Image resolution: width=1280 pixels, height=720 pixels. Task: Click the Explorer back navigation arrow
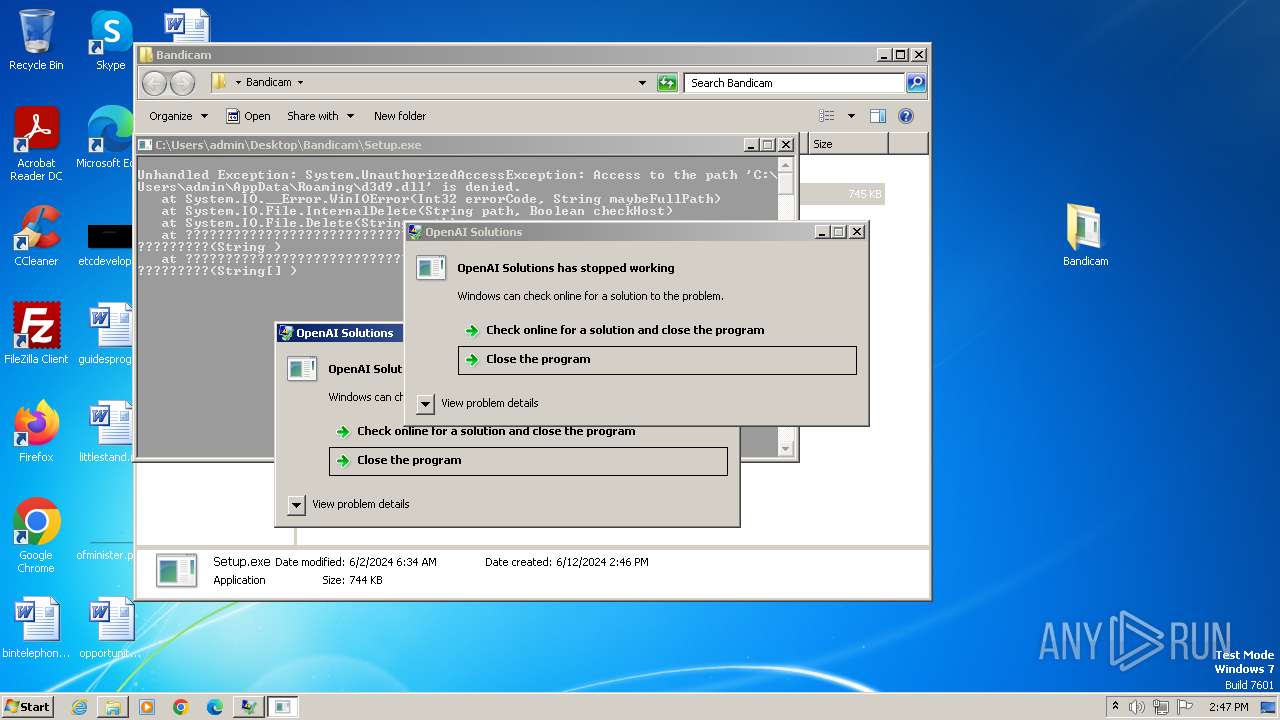click(x=154, y=83)
